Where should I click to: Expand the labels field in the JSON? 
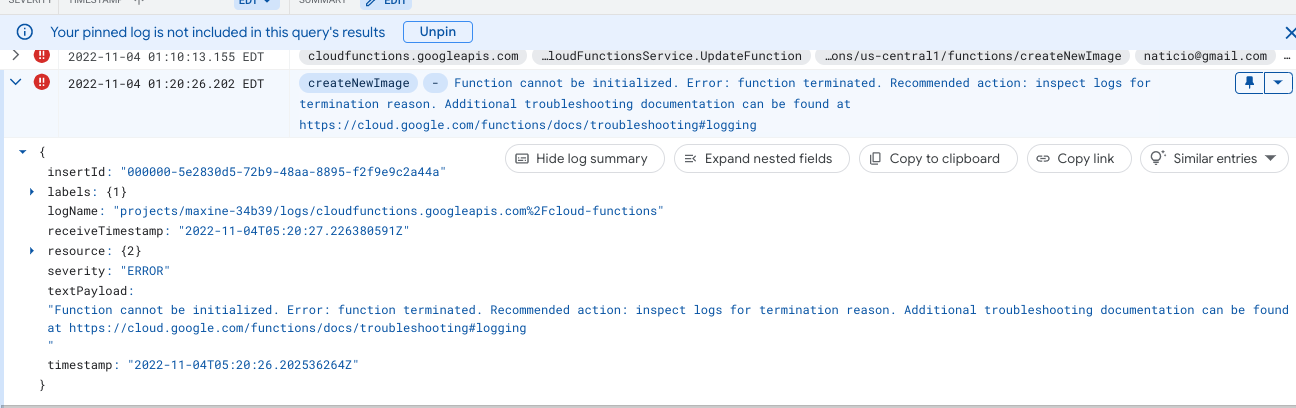32,191
